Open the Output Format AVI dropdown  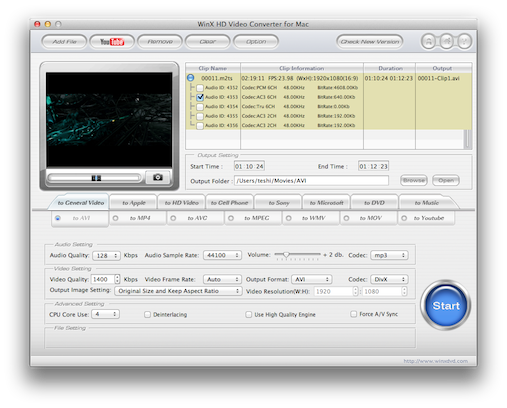click(312, 279)
